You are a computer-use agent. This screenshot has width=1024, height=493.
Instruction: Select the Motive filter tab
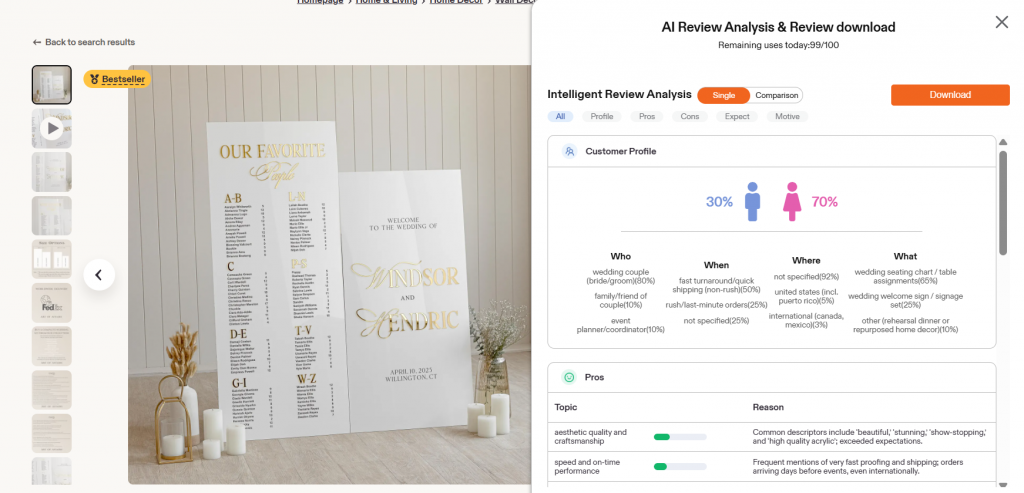coord(787,116)
